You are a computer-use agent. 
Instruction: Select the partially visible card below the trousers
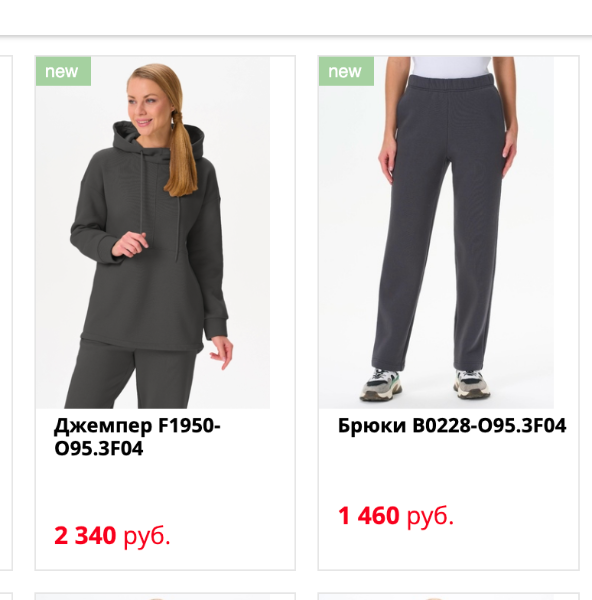[448, 597]
